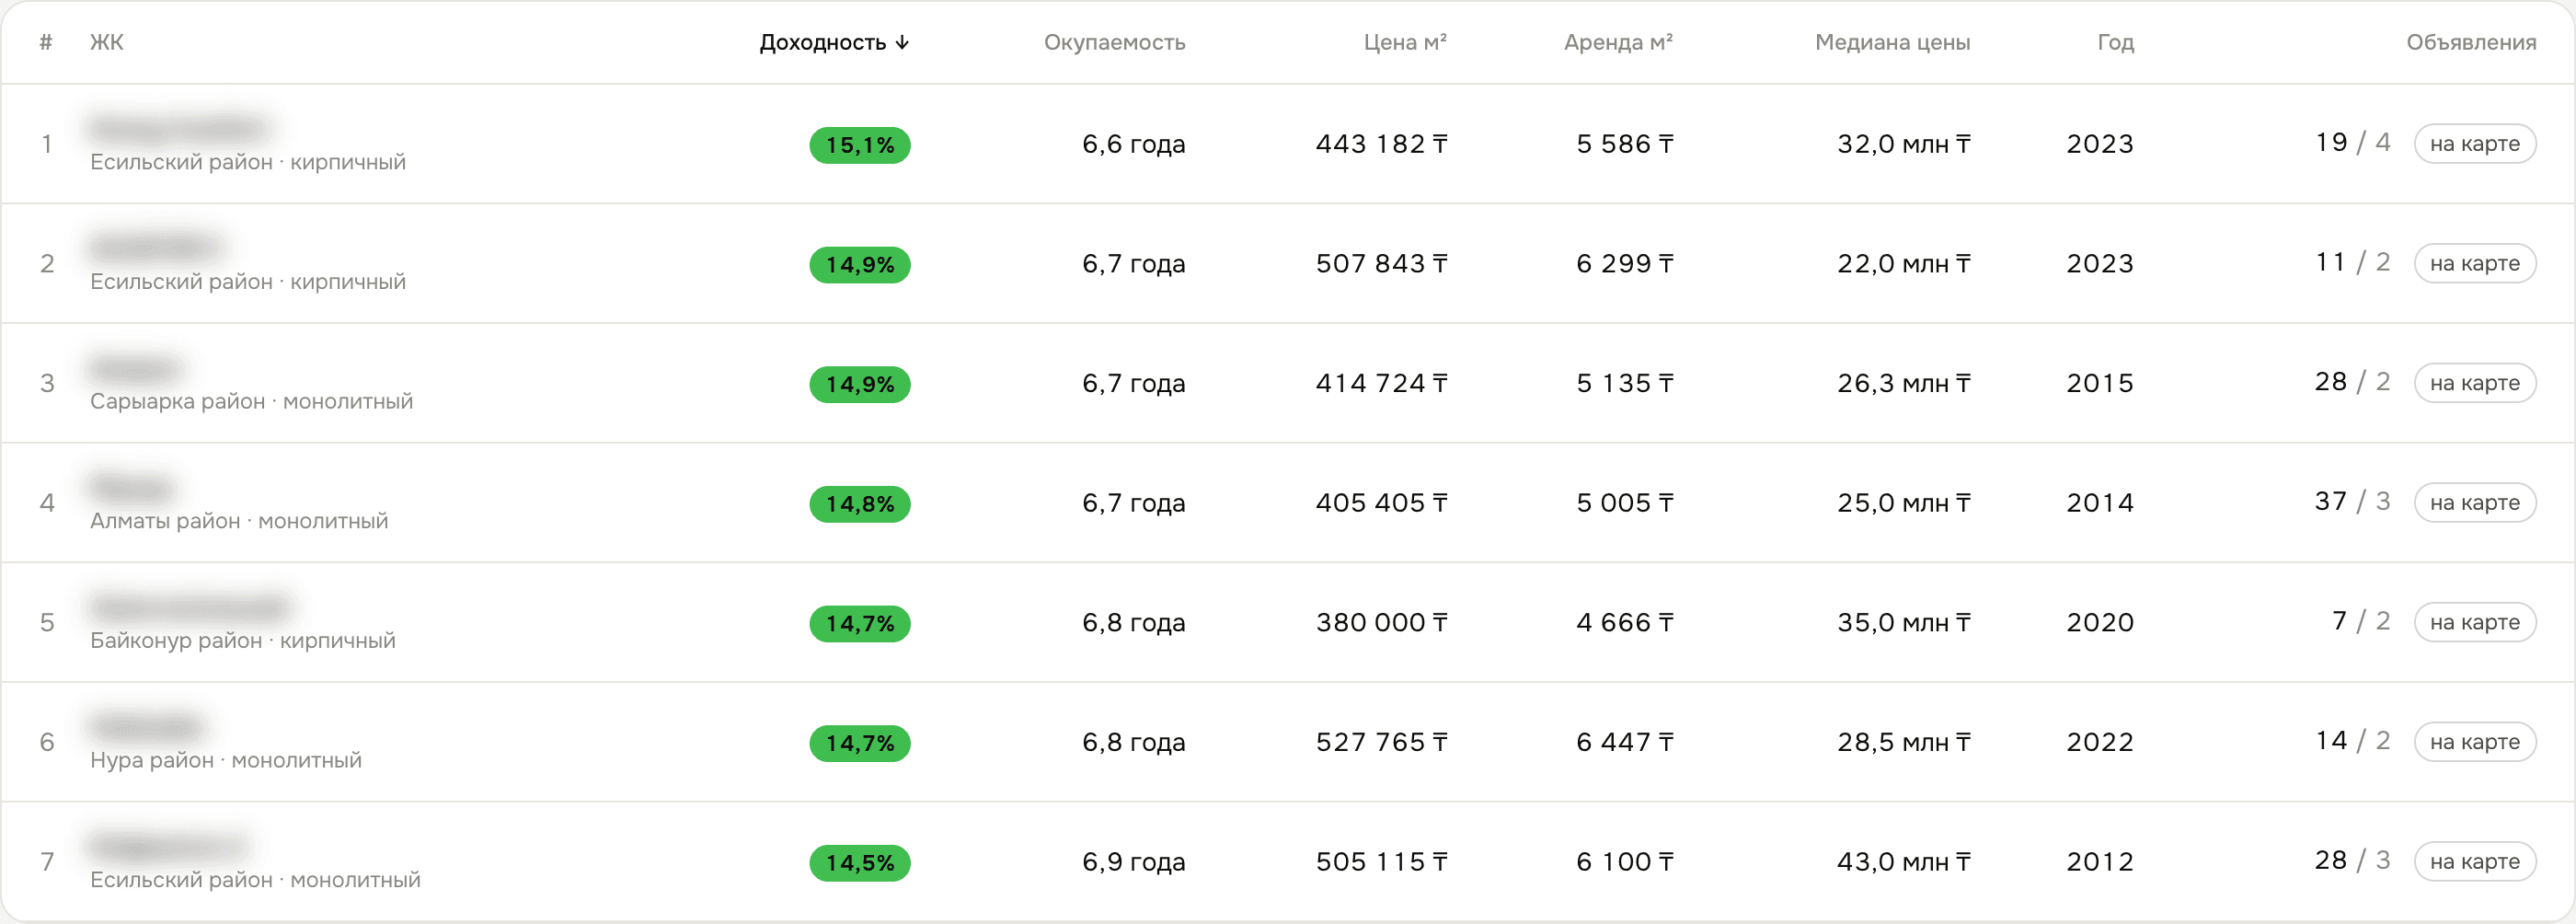The width and height of the screenshot is (2576, 924).
Task: Select 'Сарыарка район · монолитный' subtitle
Action: click(x=251, y=402)
